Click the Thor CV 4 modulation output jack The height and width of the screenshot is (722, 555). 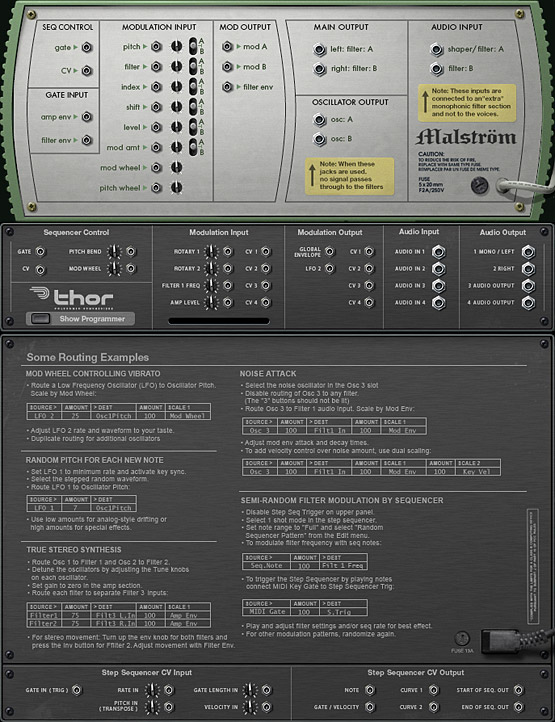click(x=369, y=303)
